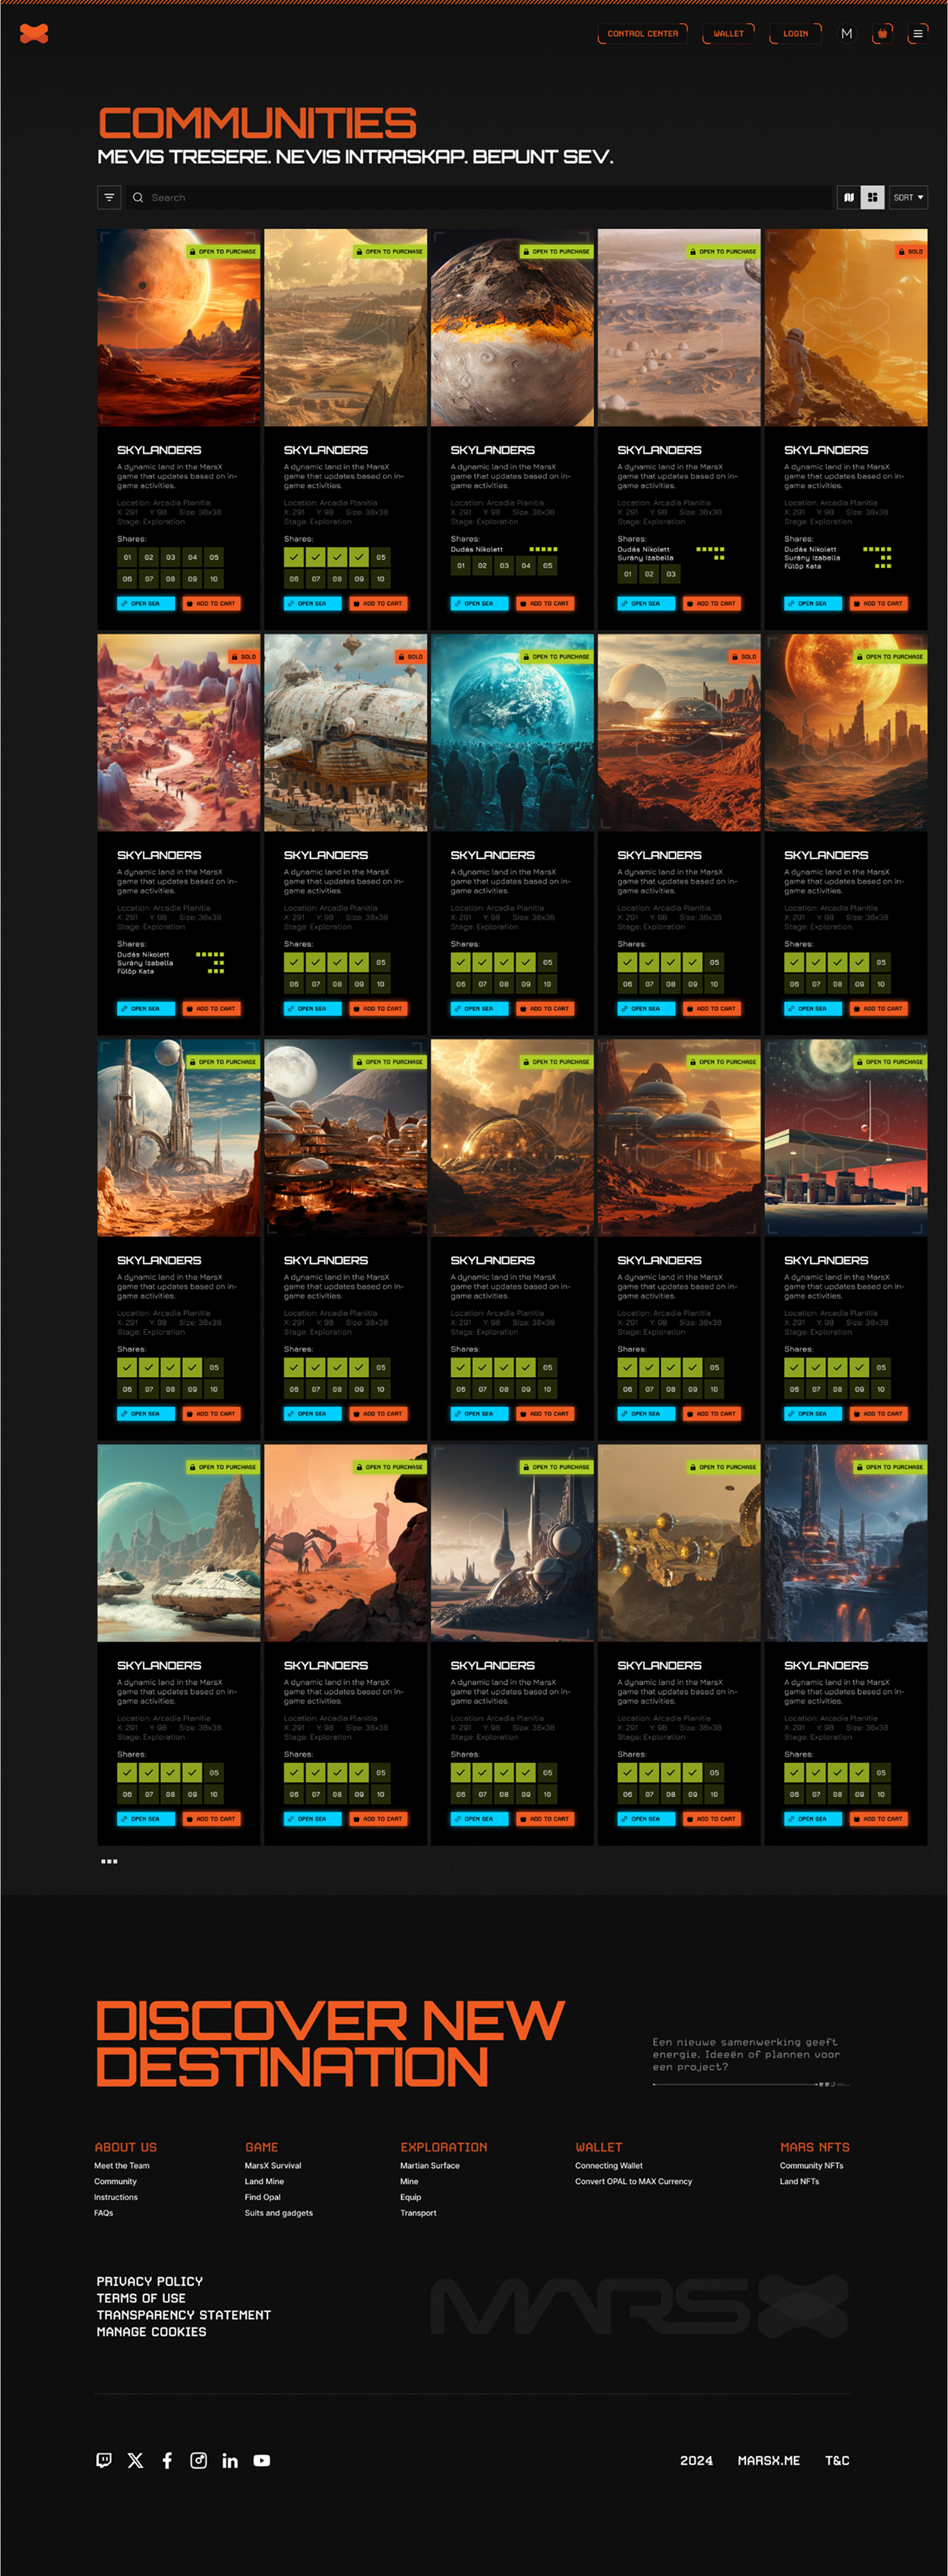
Task: Click into the Search input field
Action: [x=480, y=197]
